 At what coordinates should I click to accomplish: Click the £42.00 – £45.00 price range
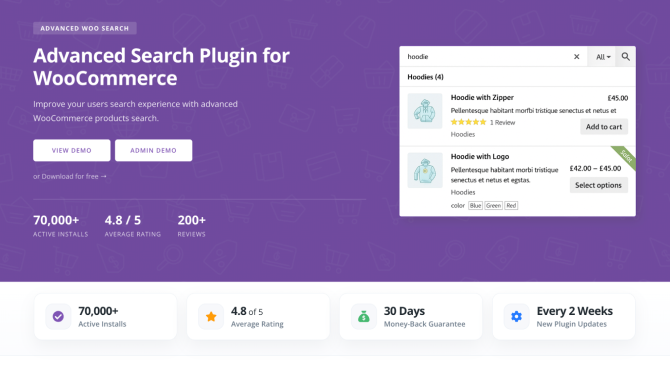coord(595,168)
